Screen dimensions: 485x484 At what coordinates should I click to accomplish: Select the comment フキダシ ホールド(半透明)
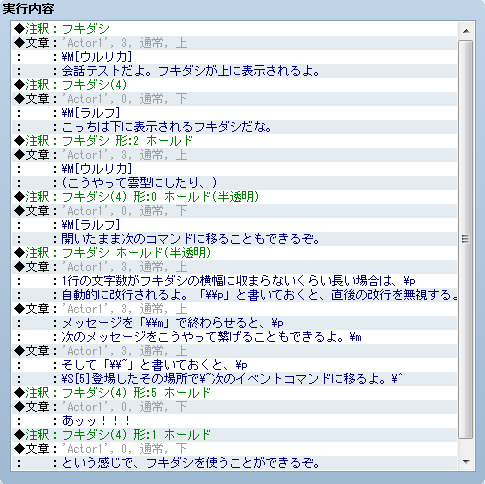(x=234, y=253)
